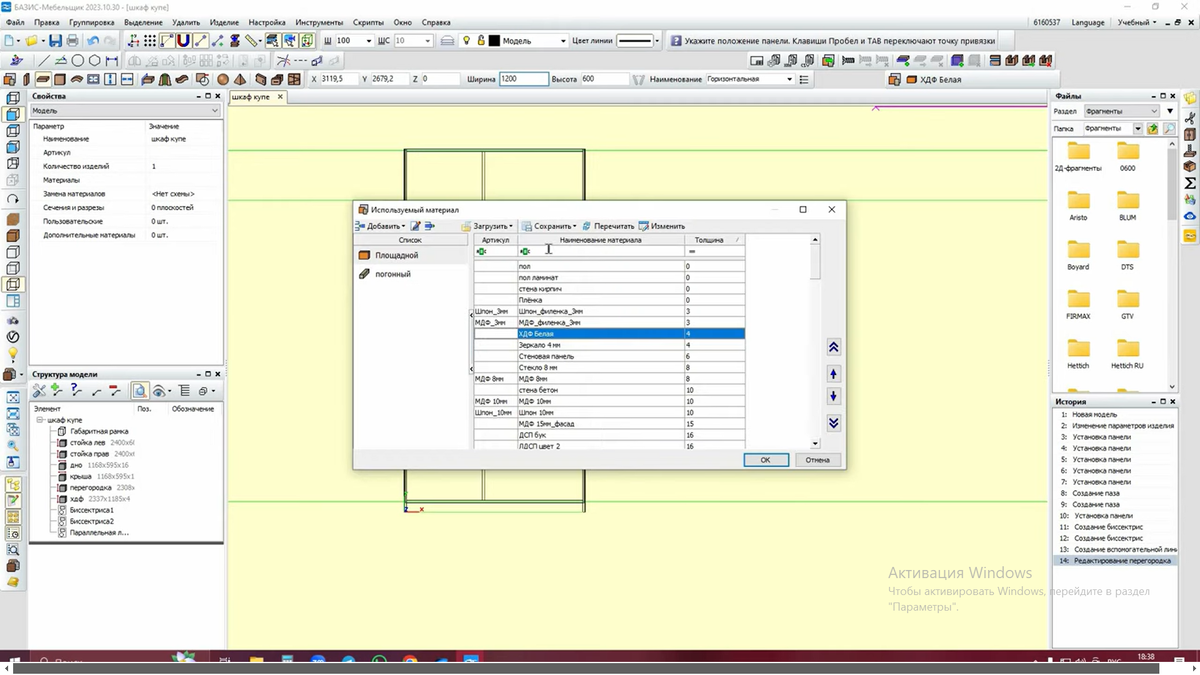Image resolution: width=1200 pixels, height=675 pixels.
Task: Click the material list vertical scrollbar
Action: (x=815, y=340)
